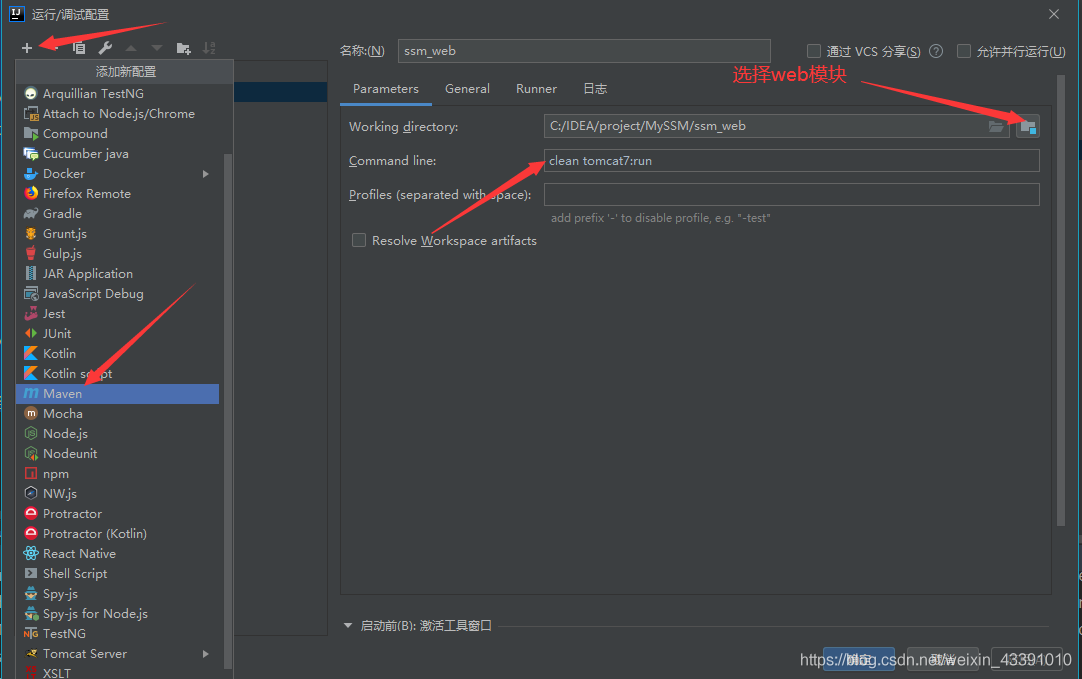The image size is (1082, 679).
Task: Choose Shell Script configuration type
Action: [117, 573]
